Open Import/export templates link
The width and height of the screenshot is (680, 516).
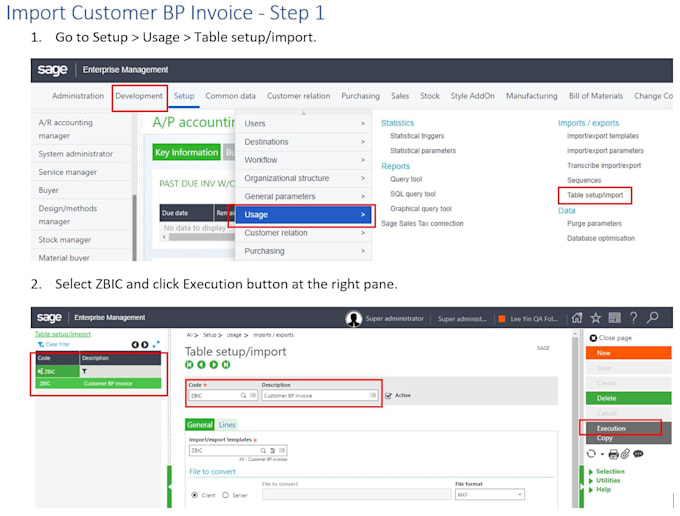point(603,136)
